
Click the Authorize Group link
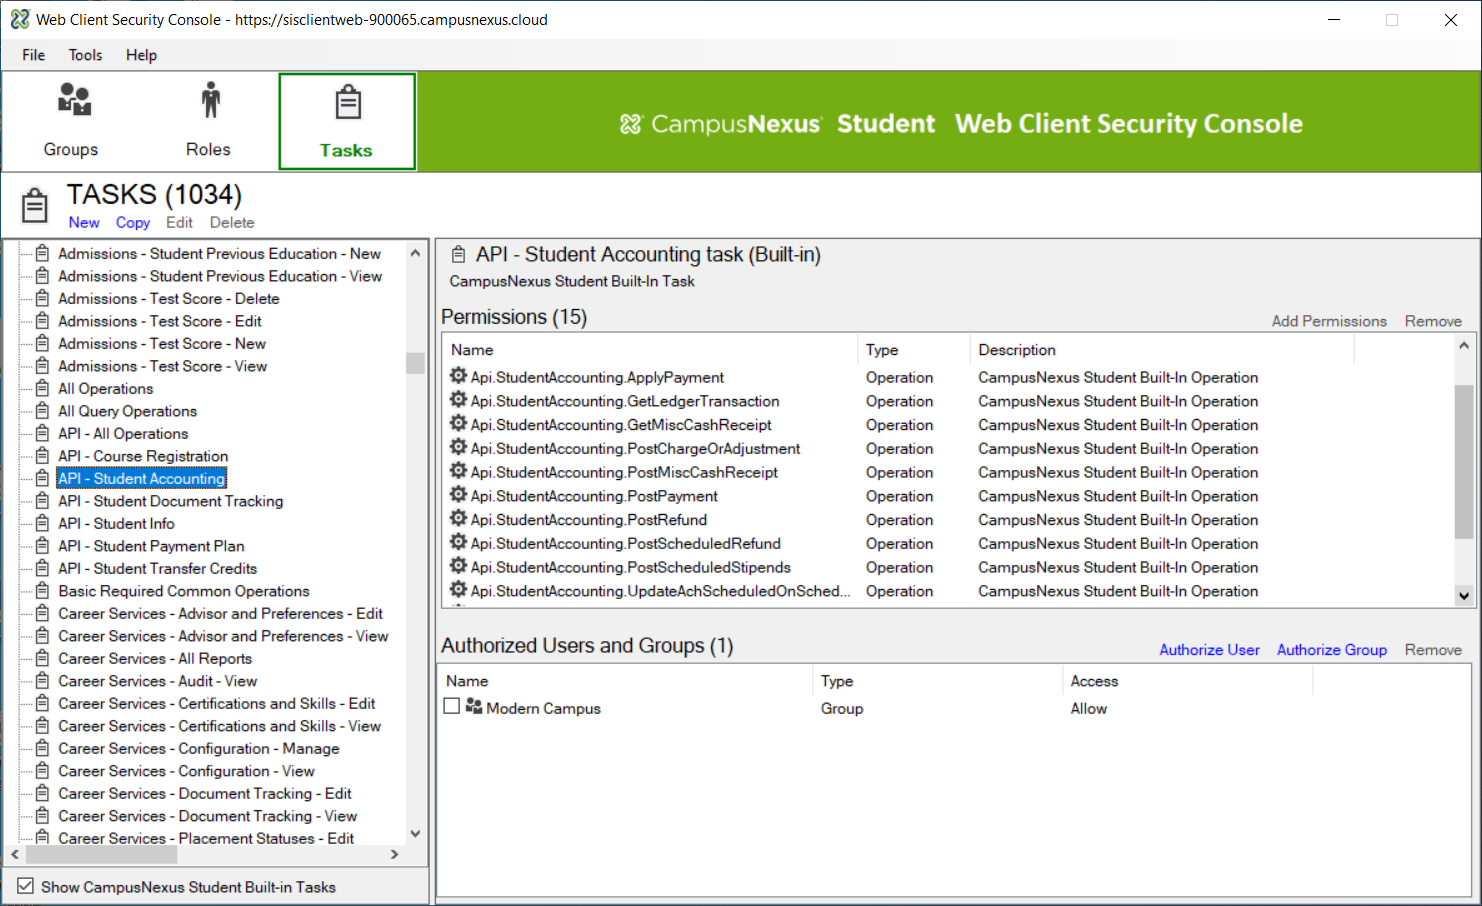(1332, 649)
